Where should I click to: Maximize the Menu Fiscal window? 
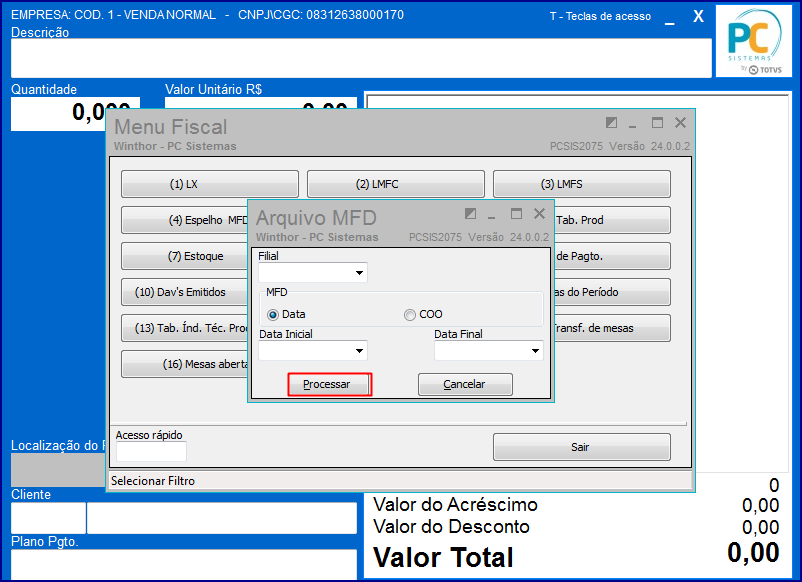pyautogui.click(x=657, y=123)
